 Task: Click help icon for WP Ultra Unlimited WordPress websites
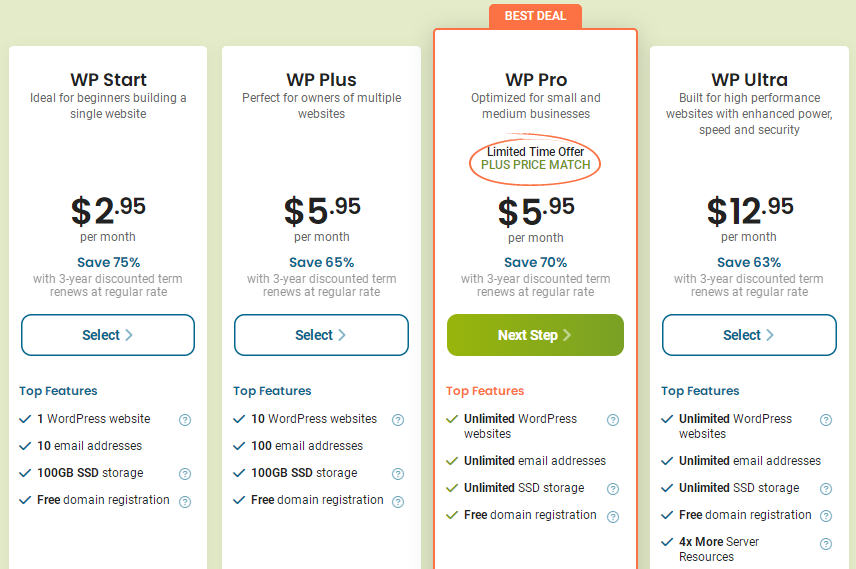(x=826, y=420)
